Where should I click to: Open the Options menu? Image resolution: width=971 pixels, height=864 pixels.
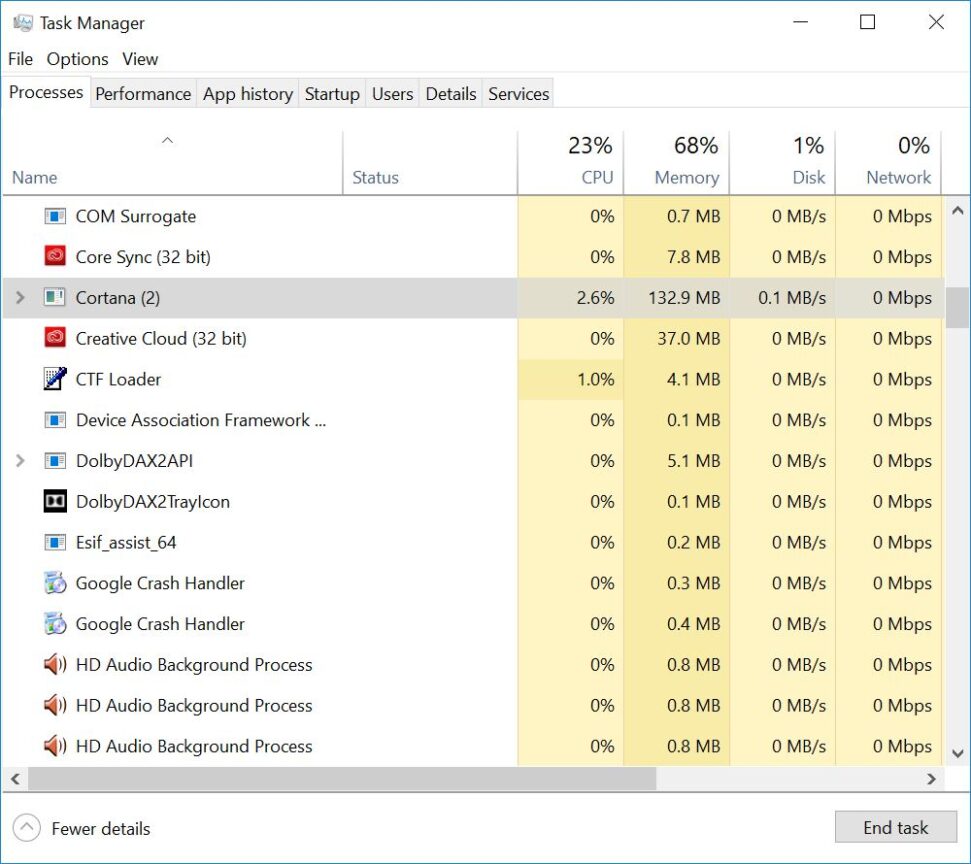click(77, 59)
